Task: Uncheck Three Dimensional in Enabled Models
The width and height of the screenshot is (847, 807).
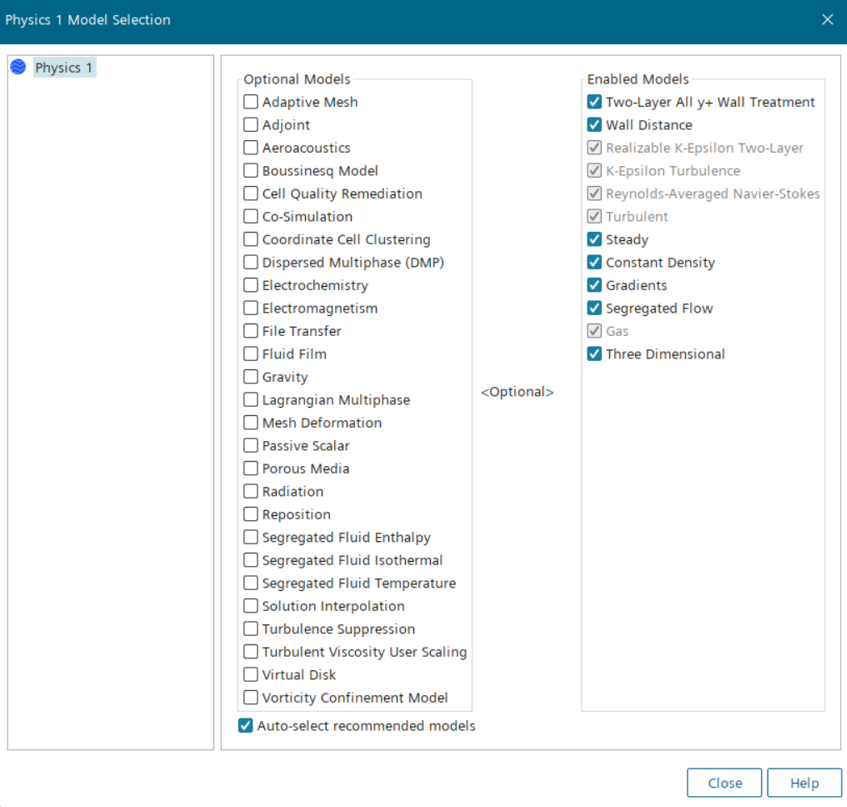Action: click(x=595, y=354)
